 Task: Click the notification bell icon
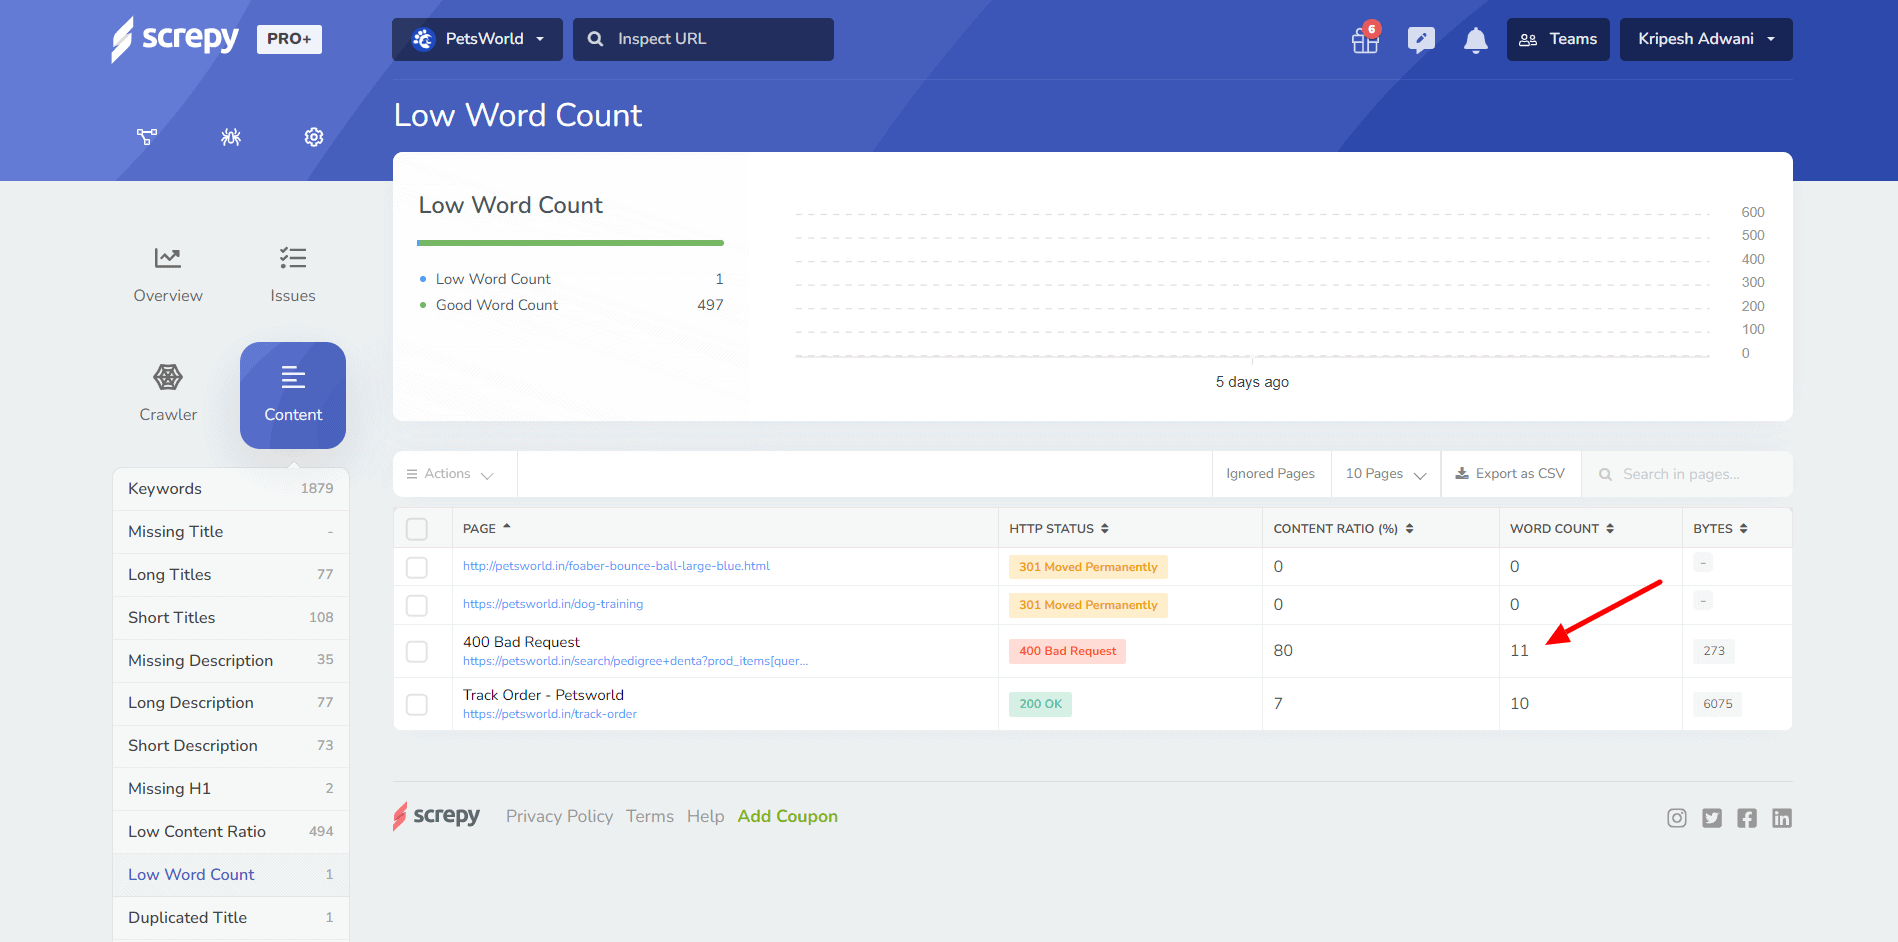1475,40
